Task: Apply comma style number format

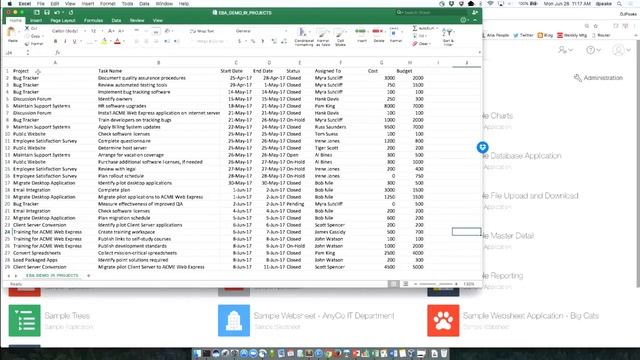Action: click(262, 41)
